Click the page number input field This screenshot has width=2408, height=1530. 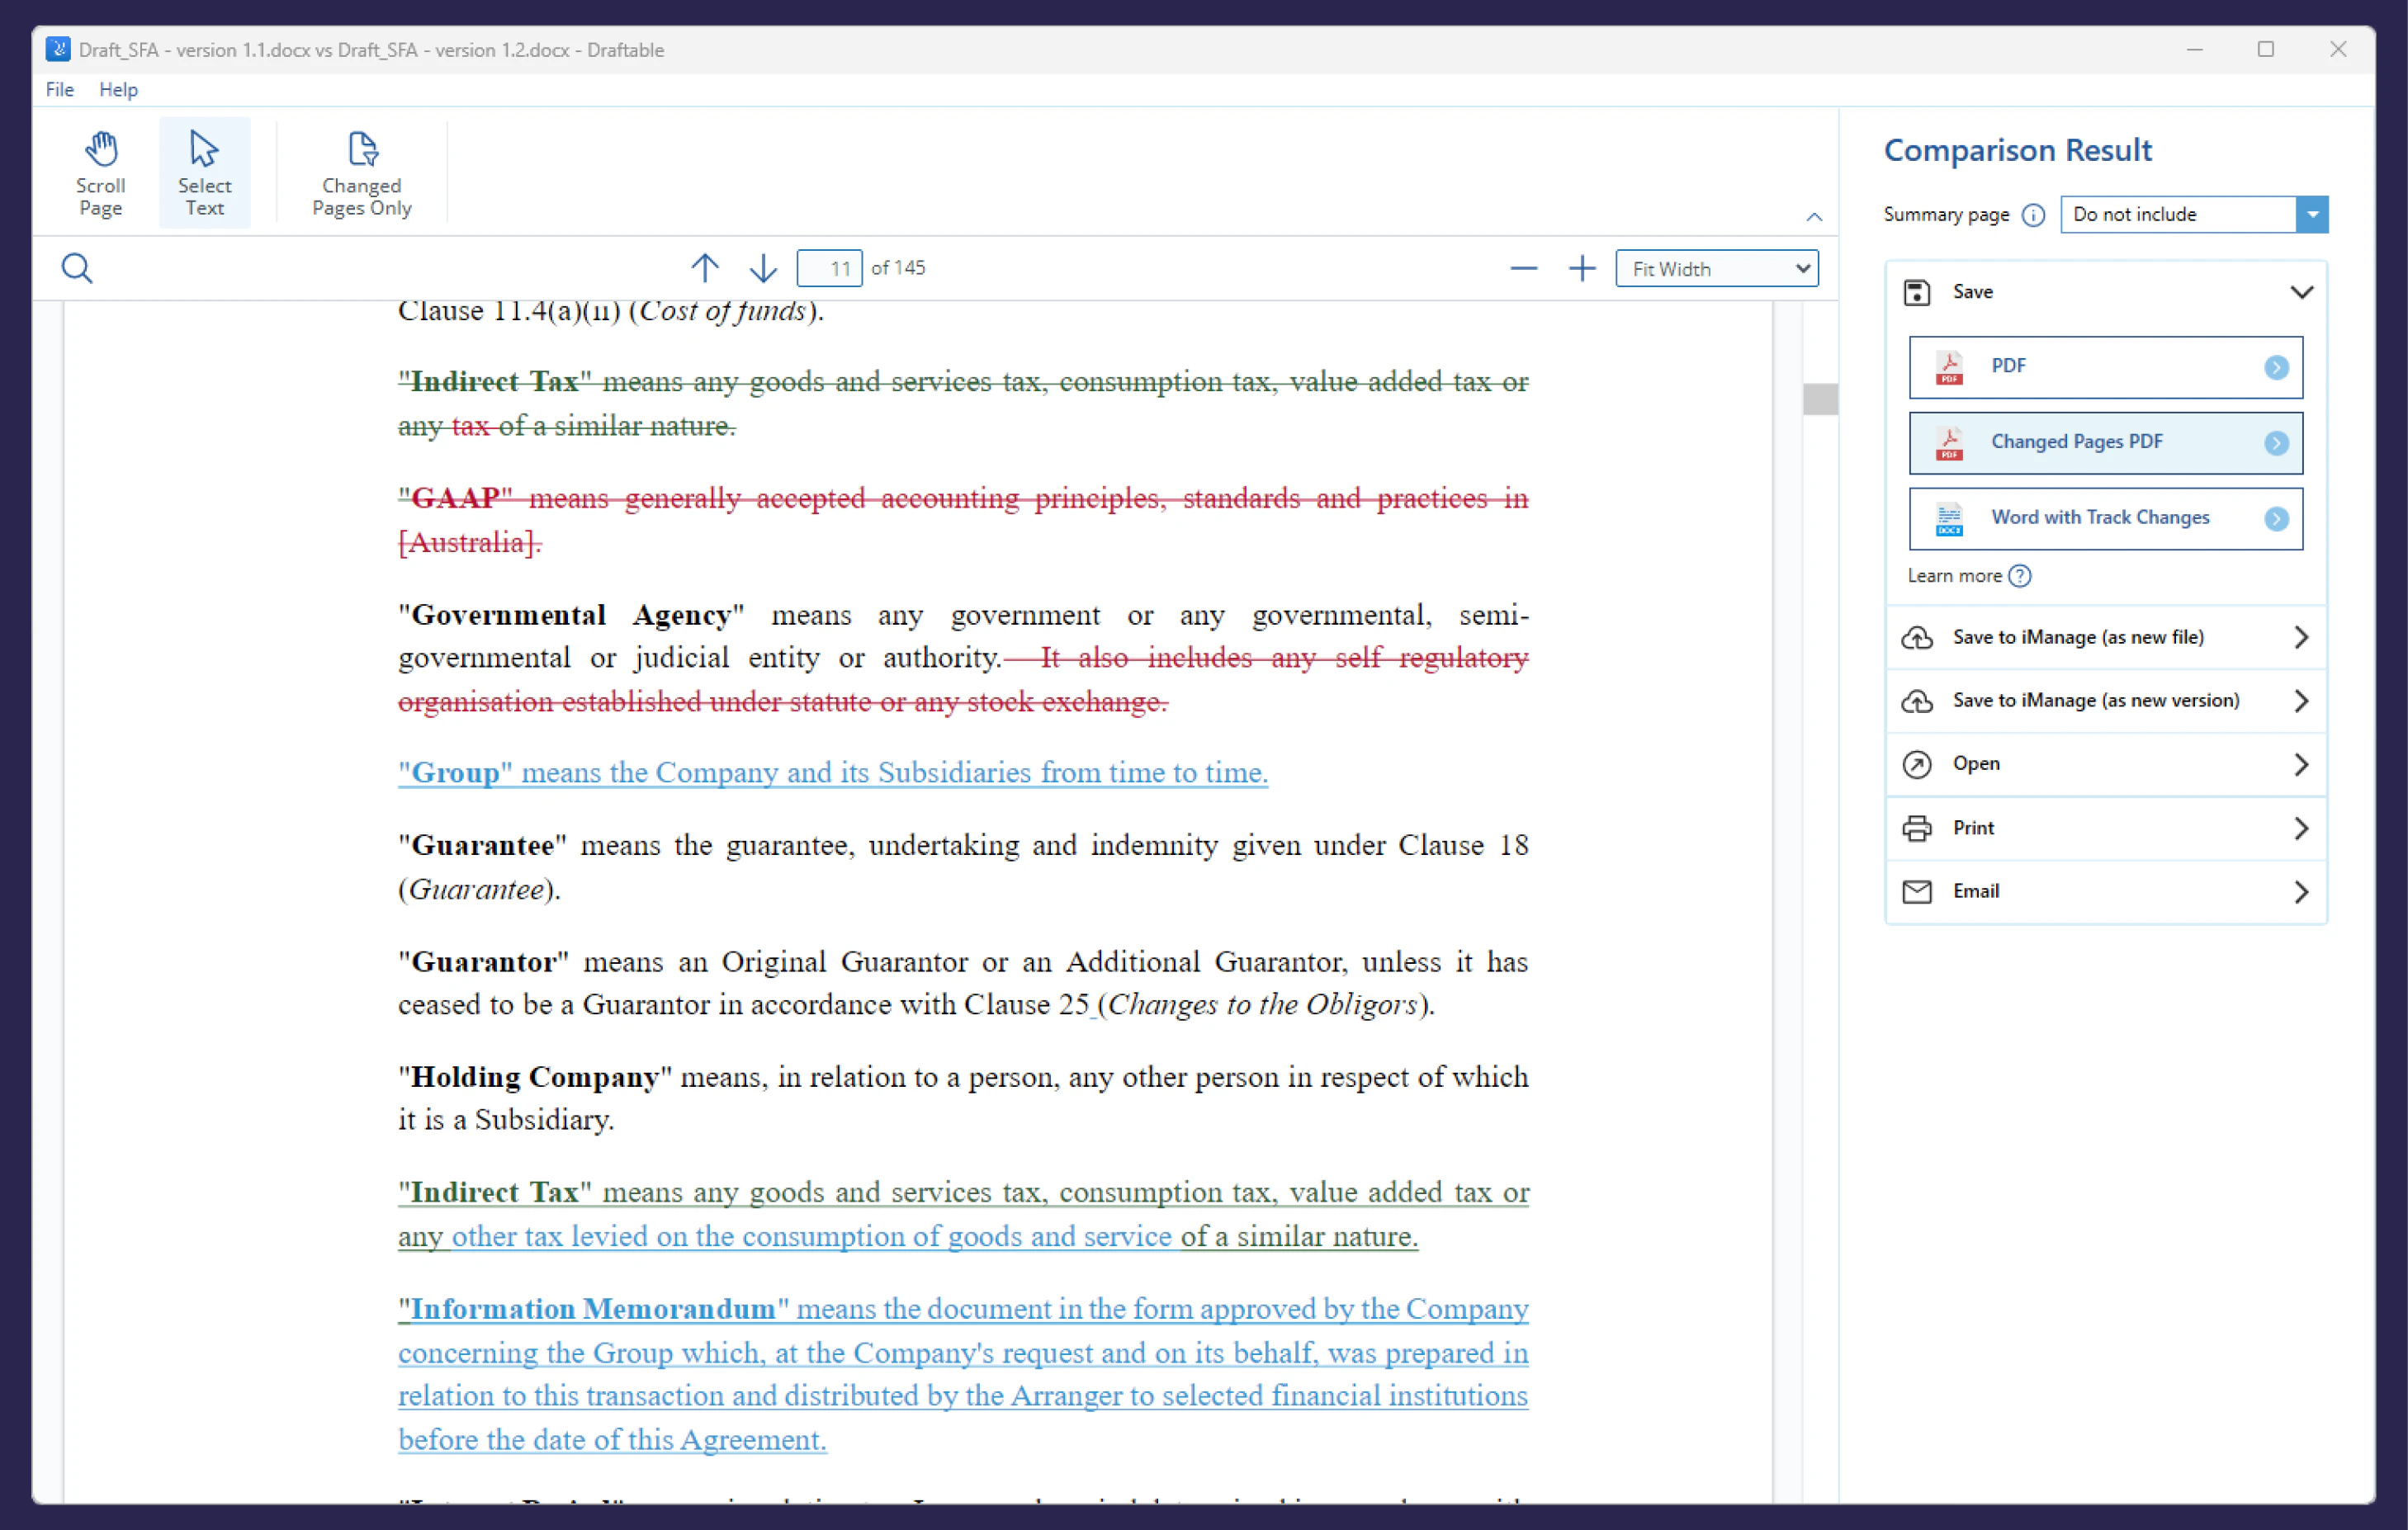(829, 268)
